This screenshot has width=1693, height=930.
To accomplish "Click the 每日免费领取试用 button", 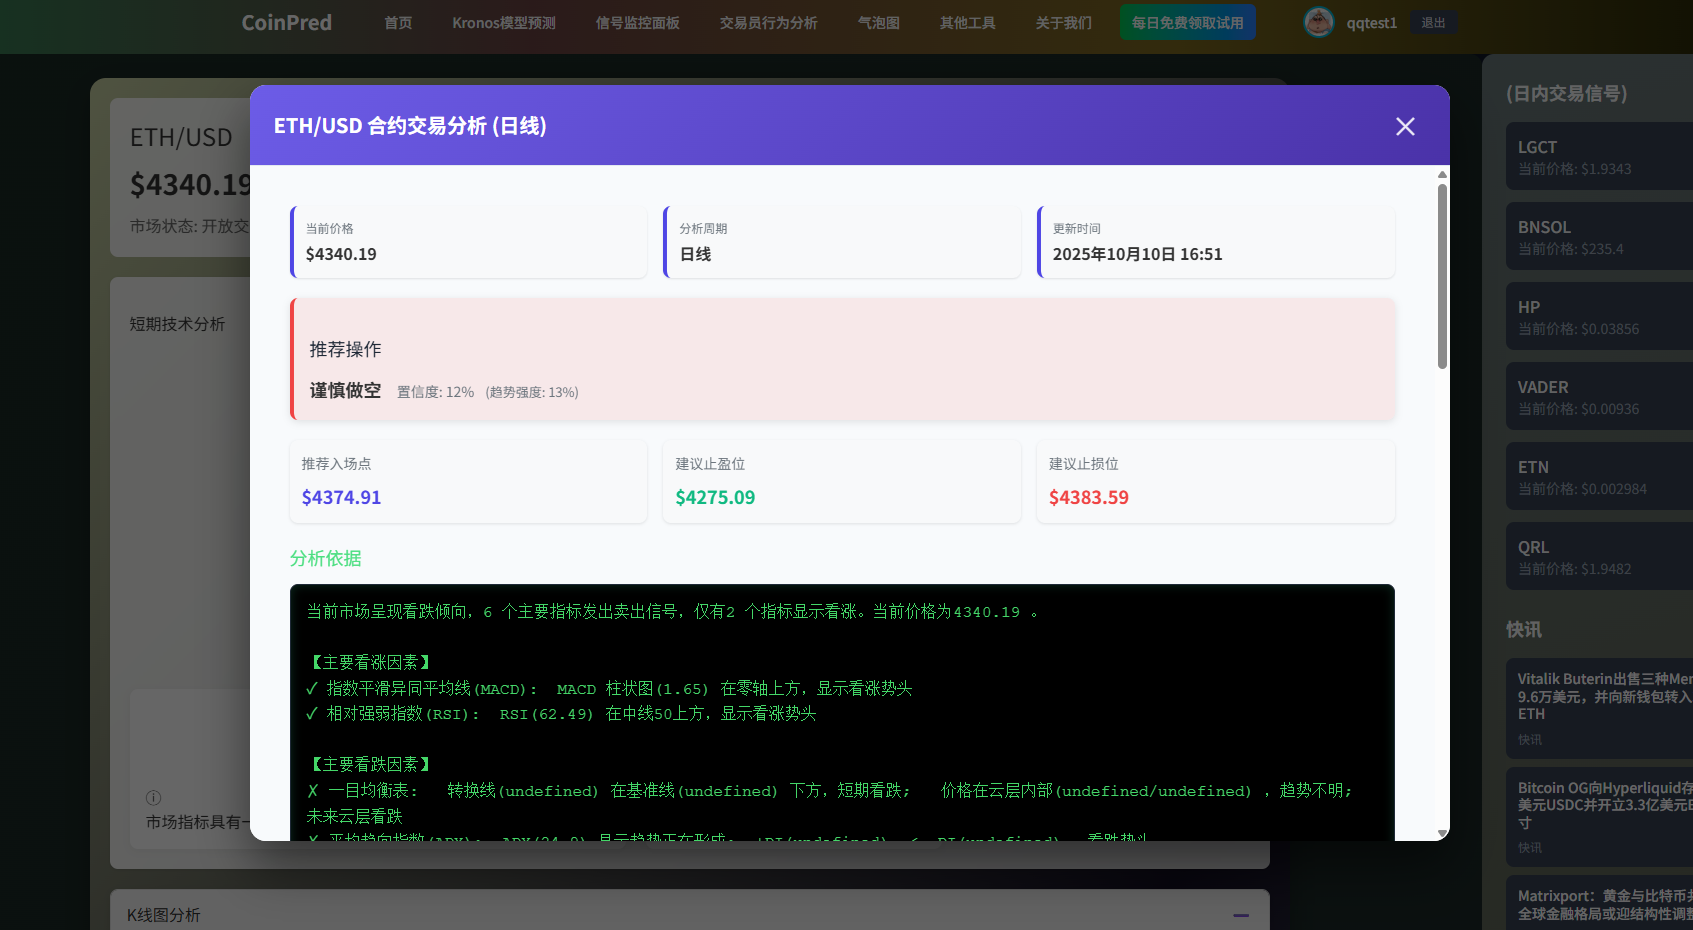I will (1187, 23).
